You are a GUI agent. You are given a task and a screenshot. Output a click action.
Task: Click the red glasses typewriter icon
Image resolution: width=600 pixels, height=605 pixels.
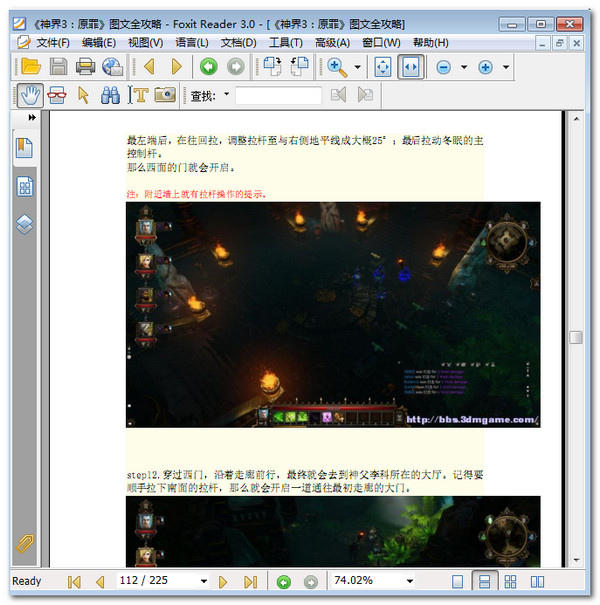[57, 95]
